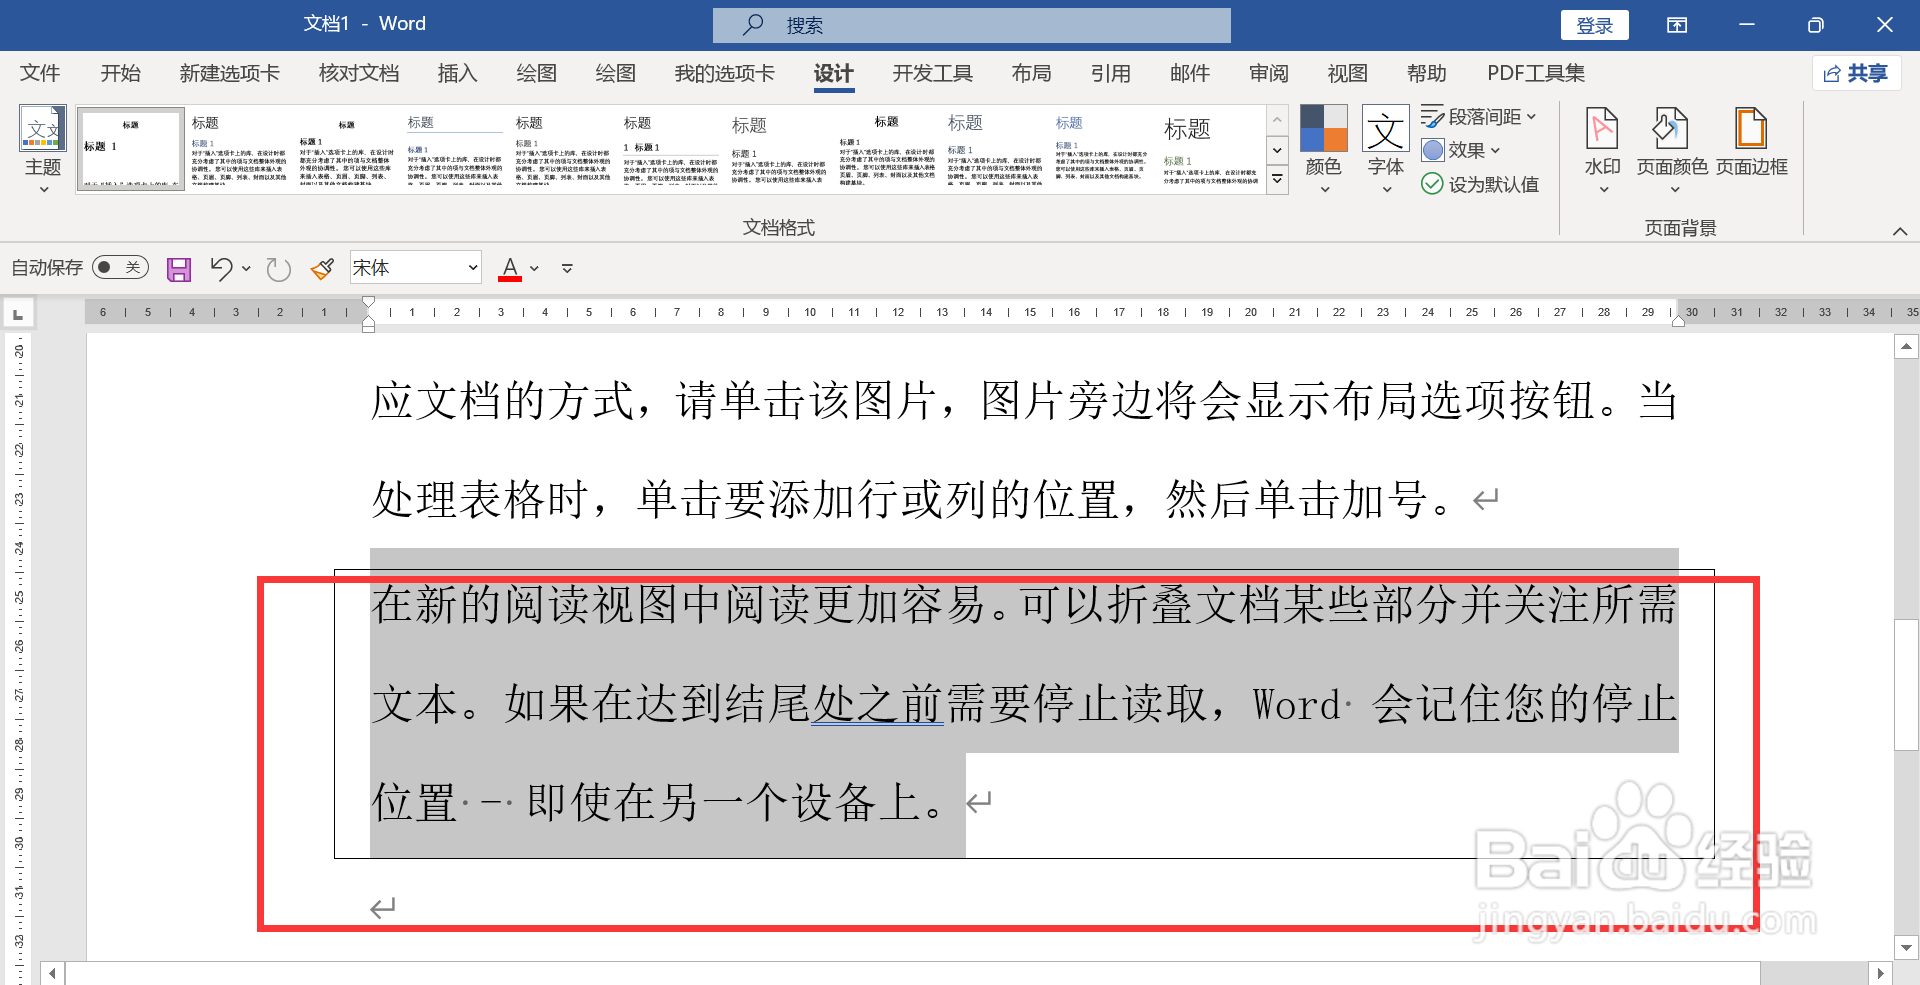Click the Page Borders (页面边框) icon
This screenshot has width=1920, height=985.
pyautogui.click(x=1751, y=140)
